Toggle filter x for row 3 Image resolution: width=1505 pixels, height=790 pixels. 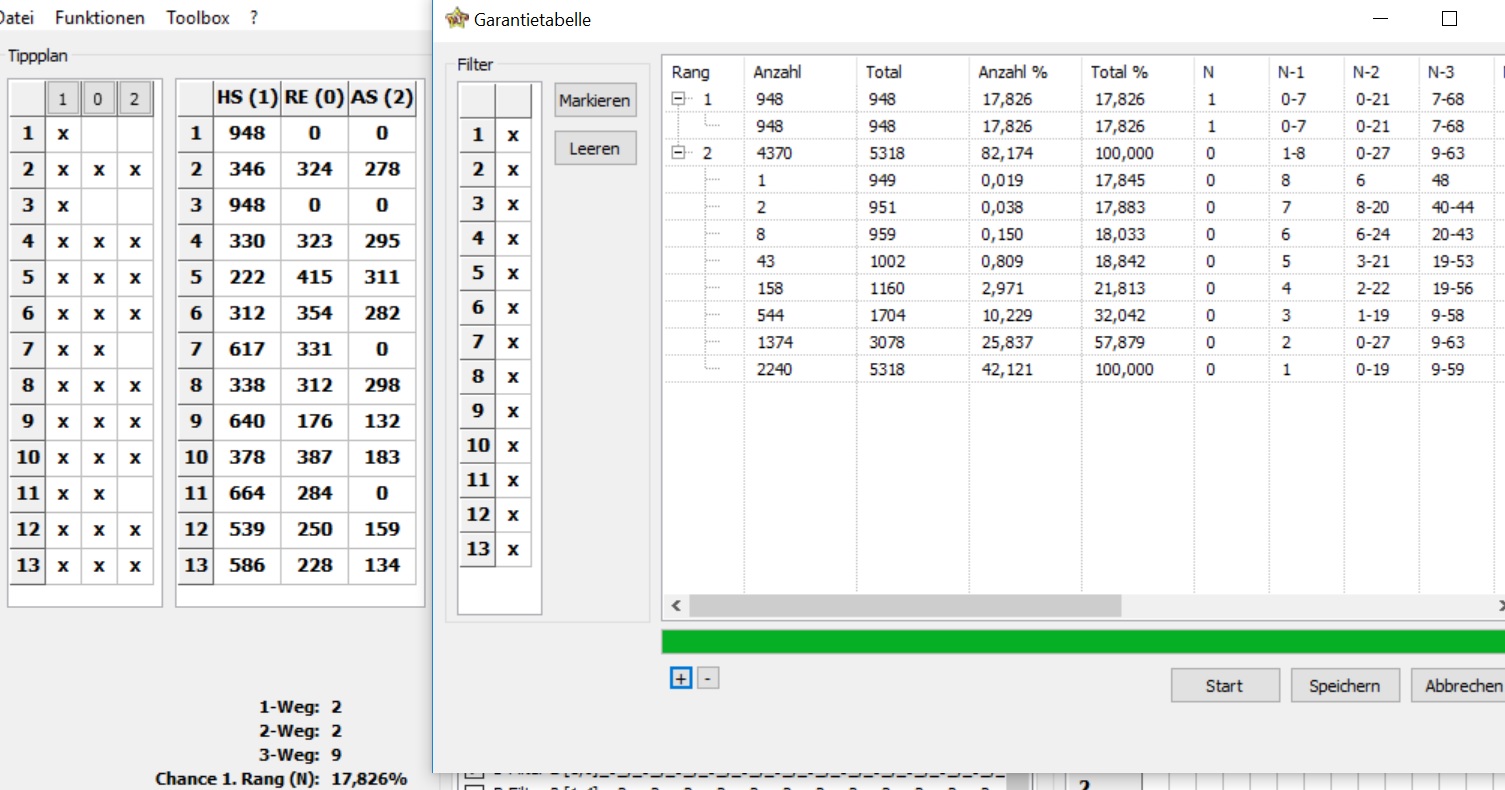point(513,204)
